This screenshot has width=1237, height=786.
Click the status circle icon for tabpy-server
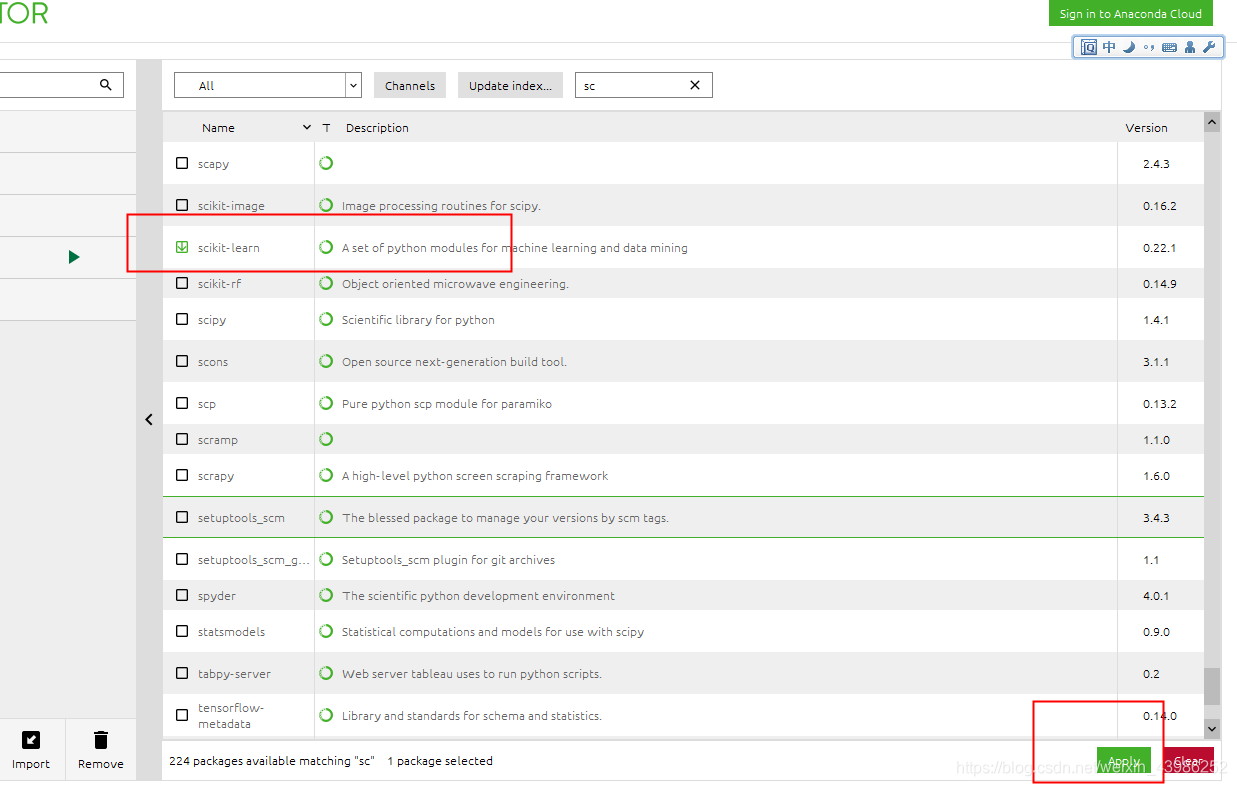326,673
